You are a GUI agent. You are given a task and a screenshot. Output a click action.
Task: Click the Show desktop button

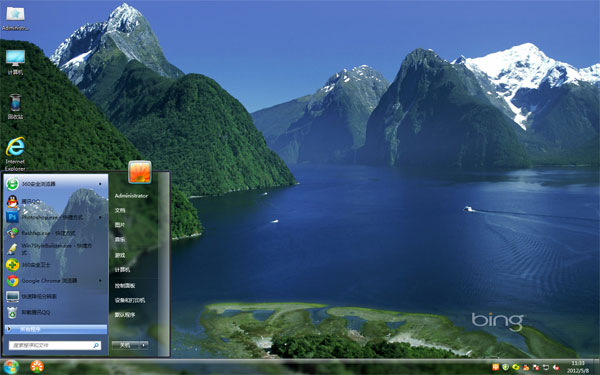pos(596,367)
